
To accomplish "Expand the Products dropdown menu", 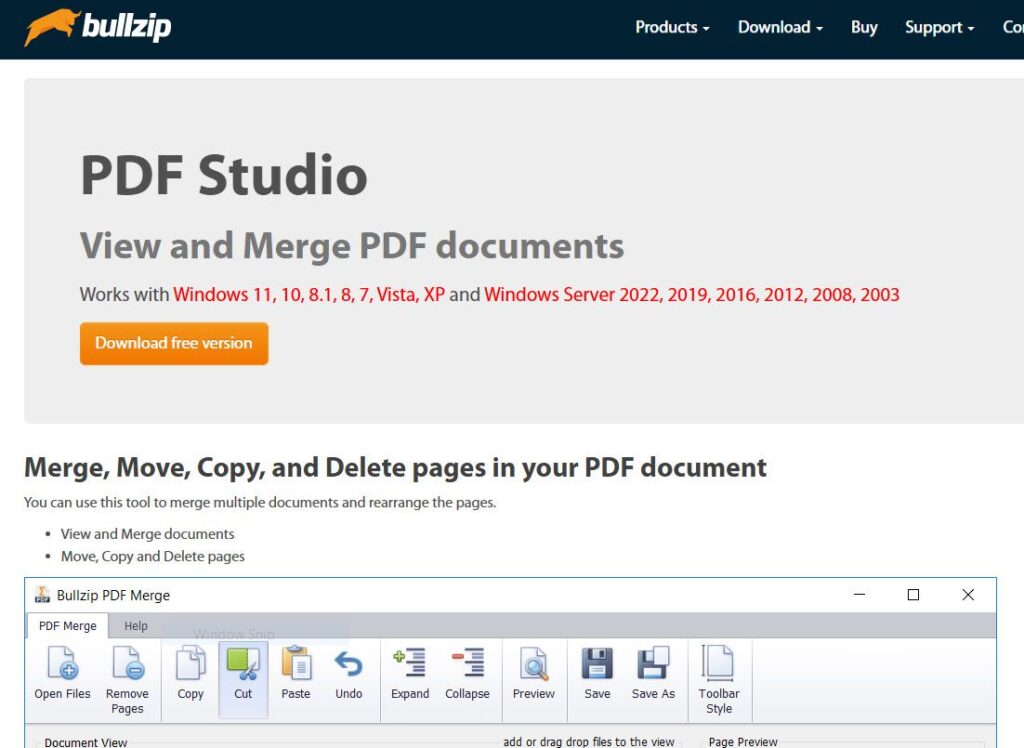I will (x=672, y=28).
